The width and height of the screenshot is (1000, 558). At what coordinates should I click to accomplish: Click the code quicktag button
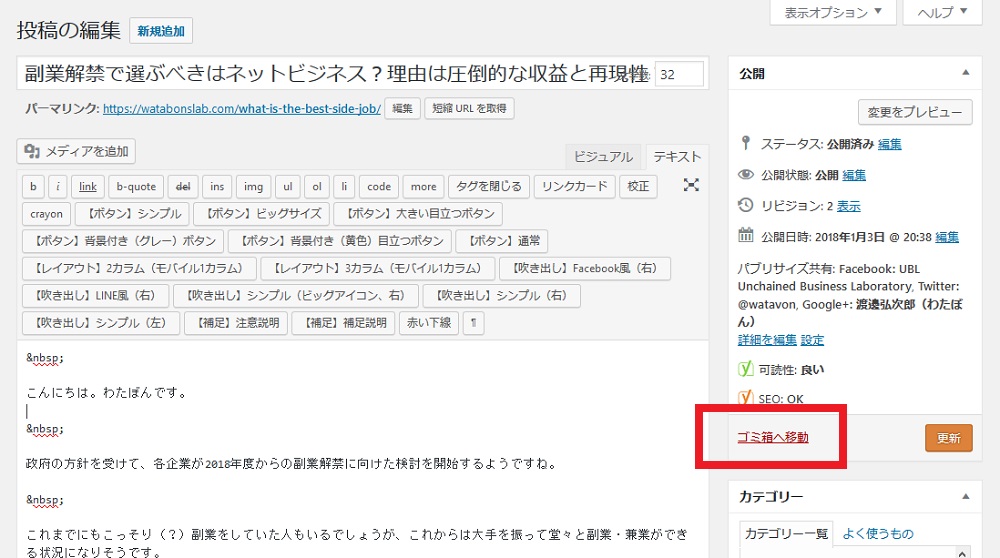[379, 186]
